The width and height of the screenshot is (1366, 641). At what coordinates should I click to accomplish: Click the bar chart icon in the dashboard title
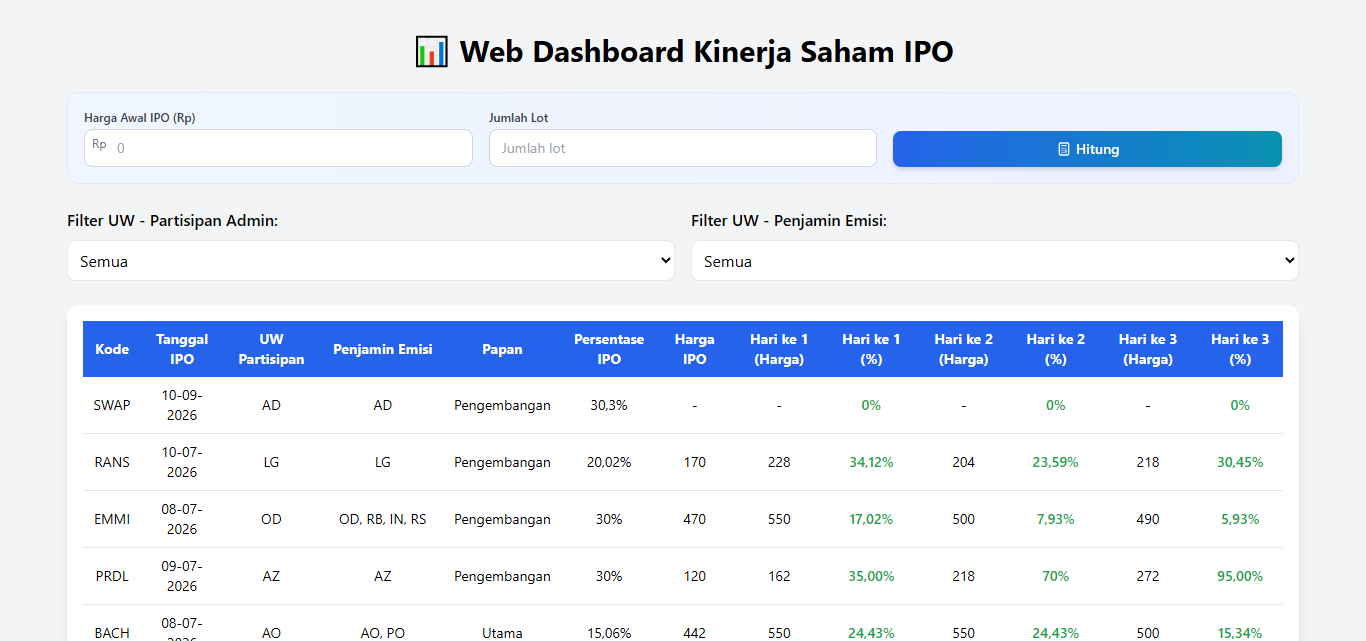(432, 51)
